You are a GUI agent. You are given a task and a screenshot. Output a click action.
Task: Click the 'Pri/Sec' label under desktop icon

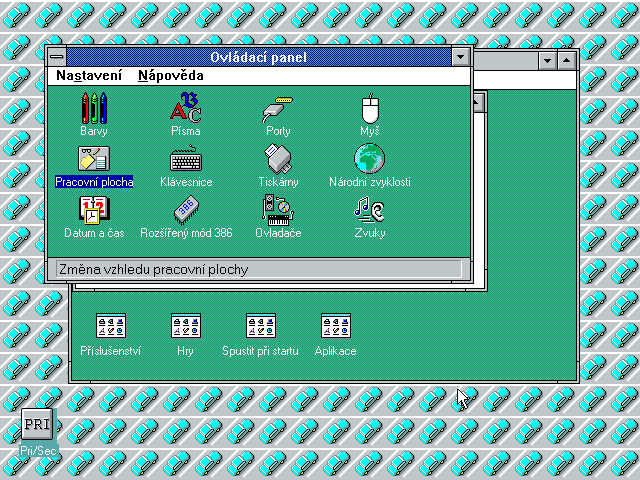[x=38, y=451]
